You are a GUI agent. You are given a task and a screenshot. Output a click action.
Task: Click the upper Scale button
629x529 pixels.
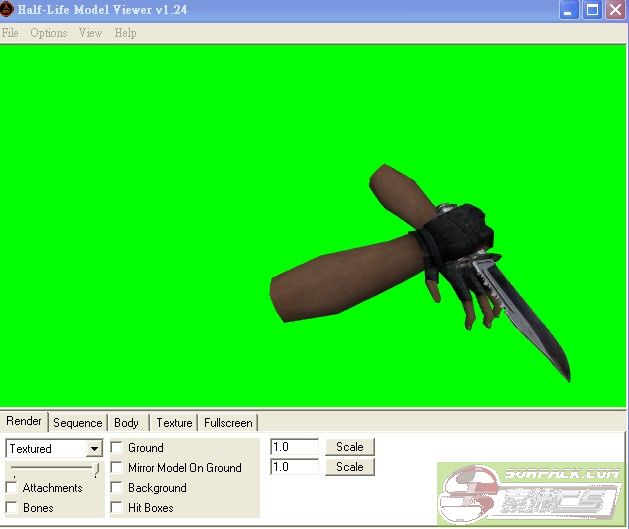pos(349,447)
